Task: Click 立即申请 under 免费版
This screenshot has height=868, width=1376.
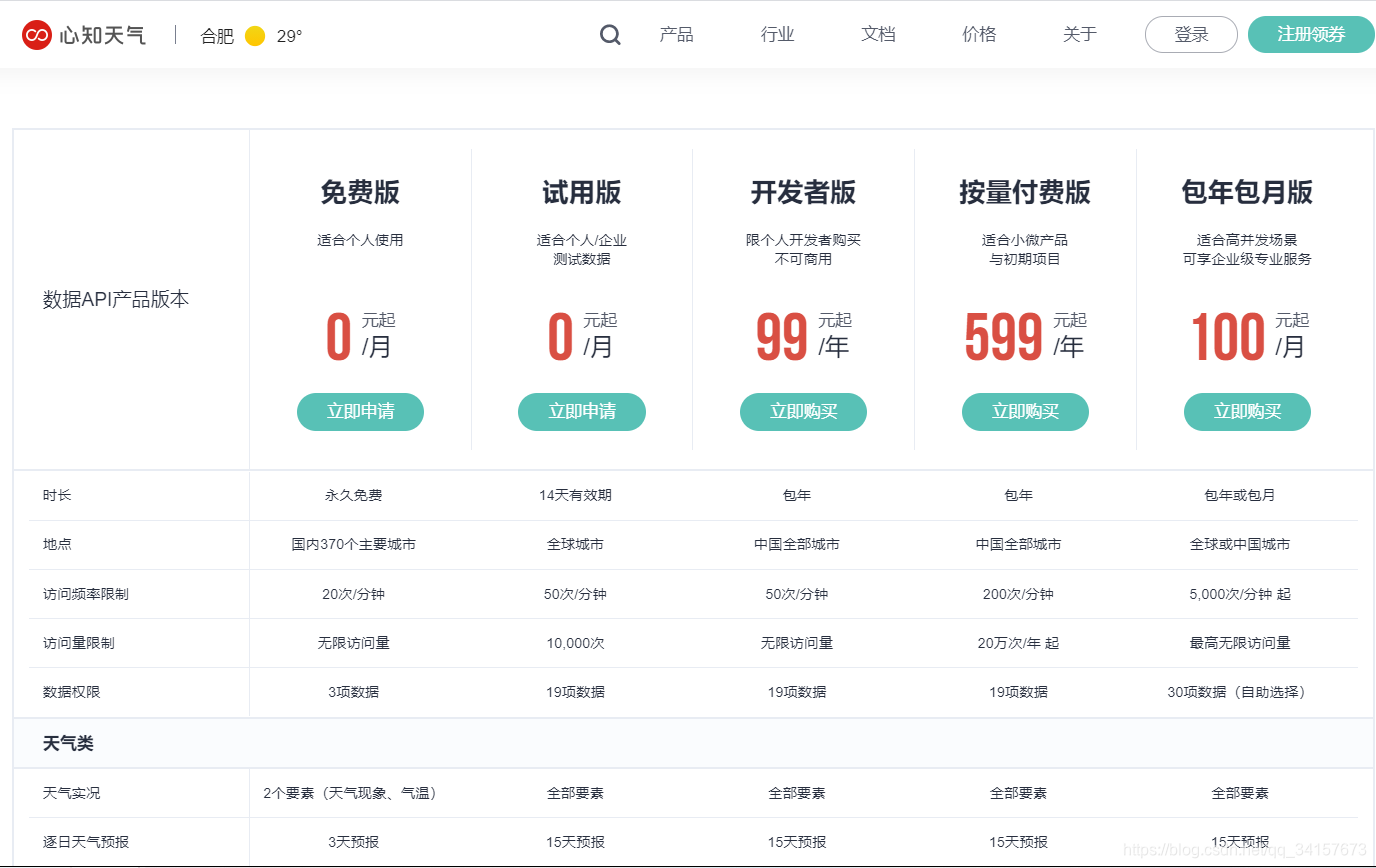Action: click(x=360, y=412)
